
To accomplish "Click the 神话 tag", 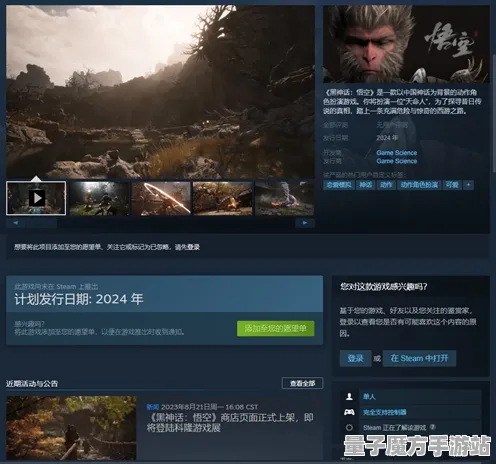I will (366, 185).
